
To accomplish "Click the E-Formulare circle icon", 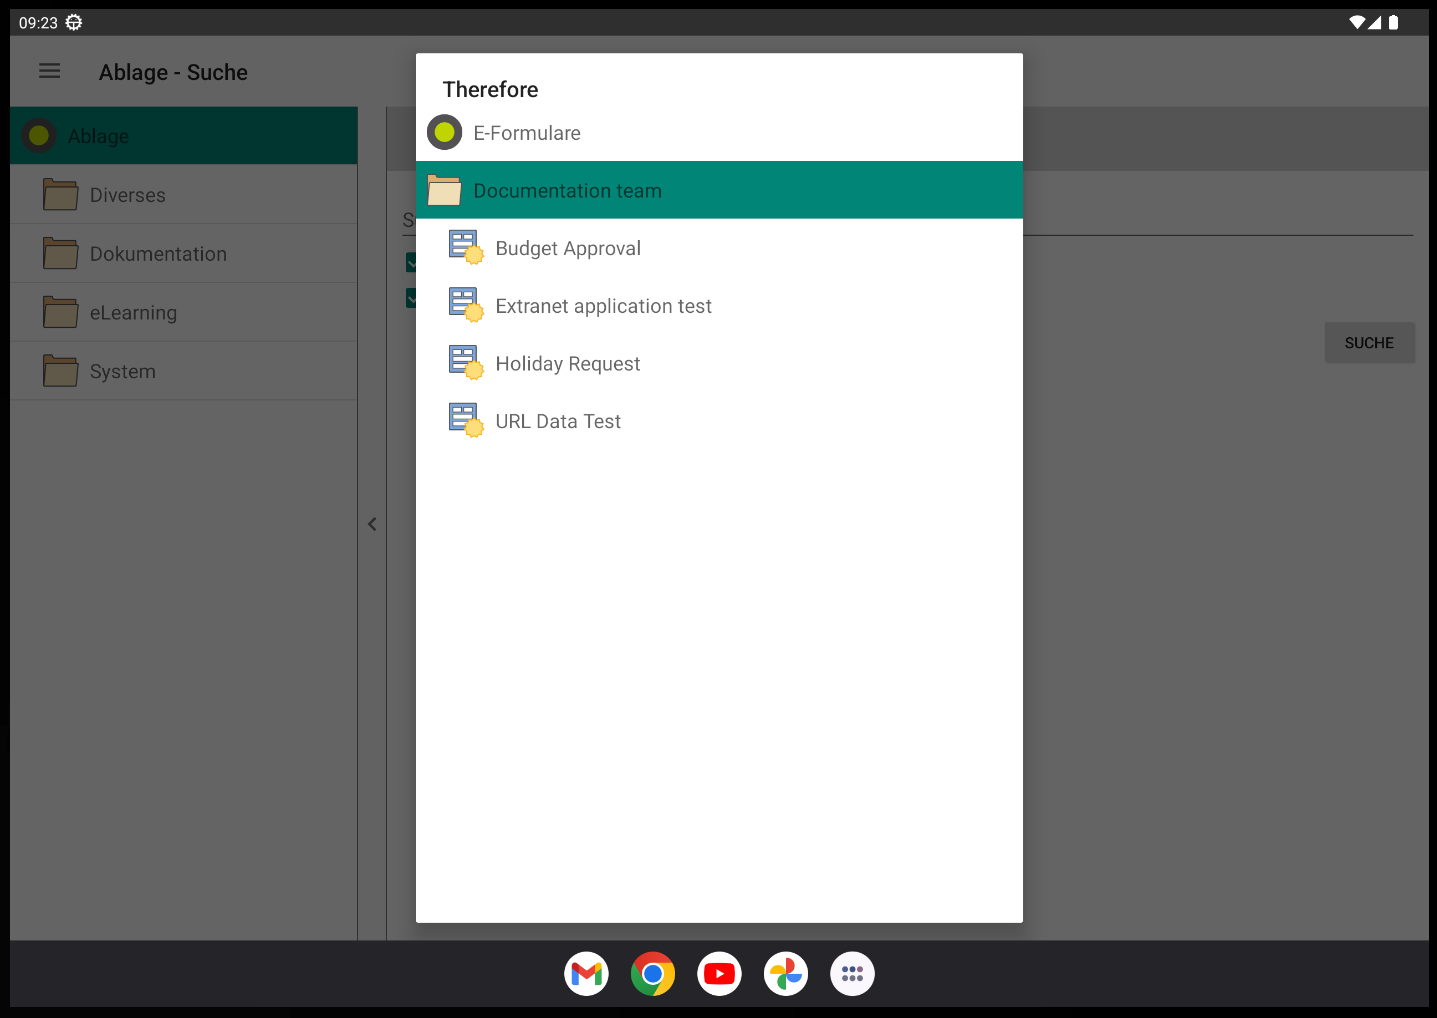I will (444, 132).
